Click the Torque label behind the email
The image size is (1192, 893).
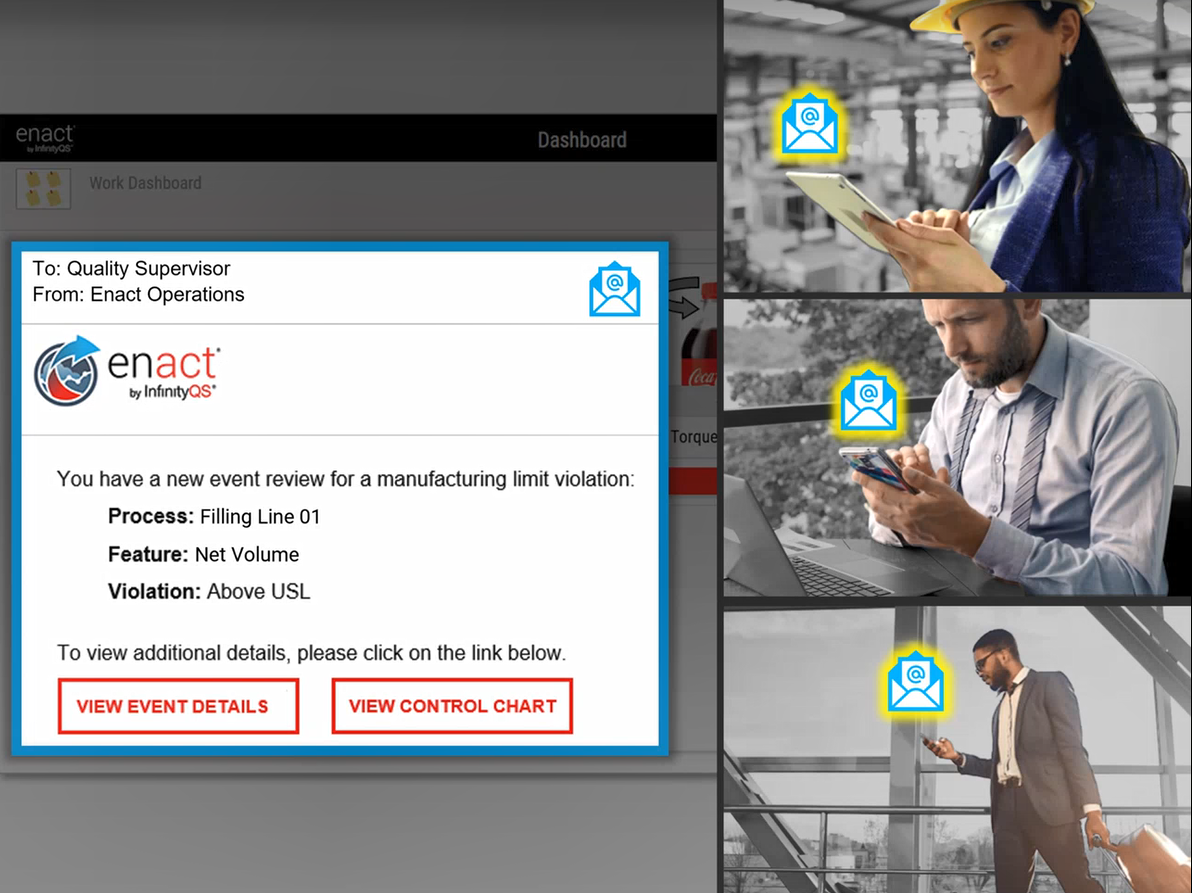pyautogui.click(x=693, y=437)
